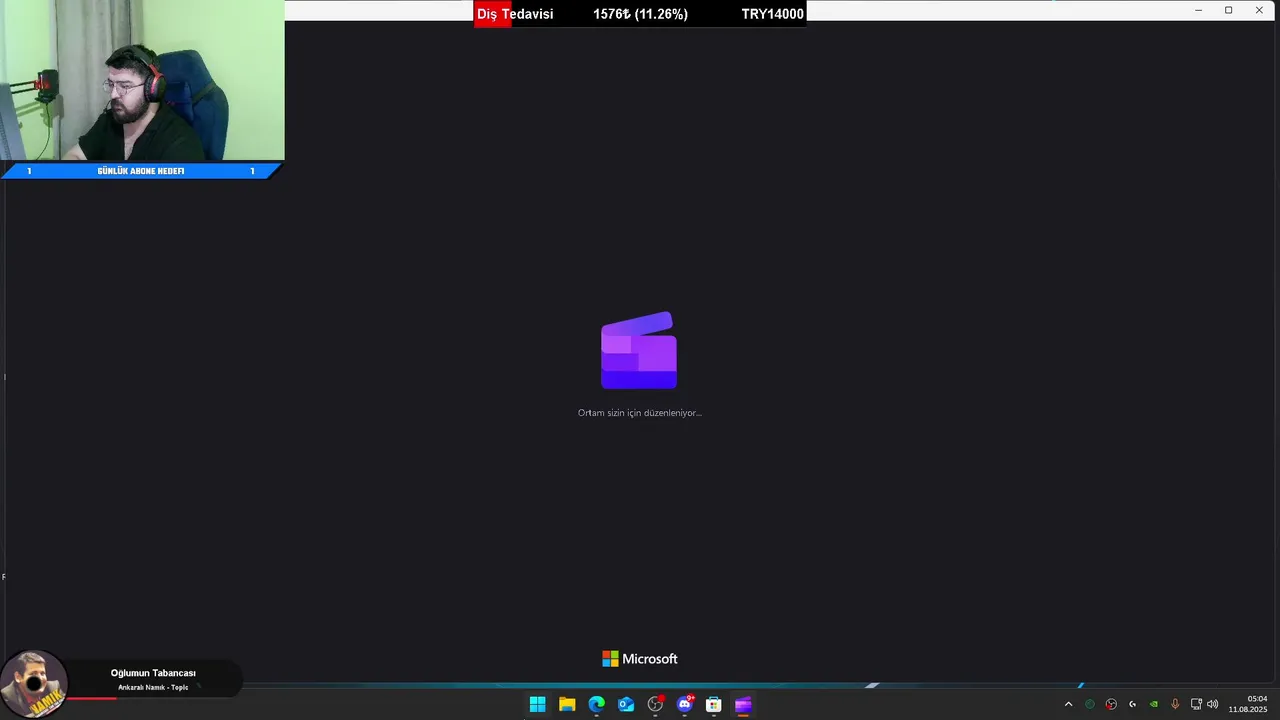This screenshot has height=720, width=1280.
Task: Minimize the Clipchamp window
Action: point(1198,10)
